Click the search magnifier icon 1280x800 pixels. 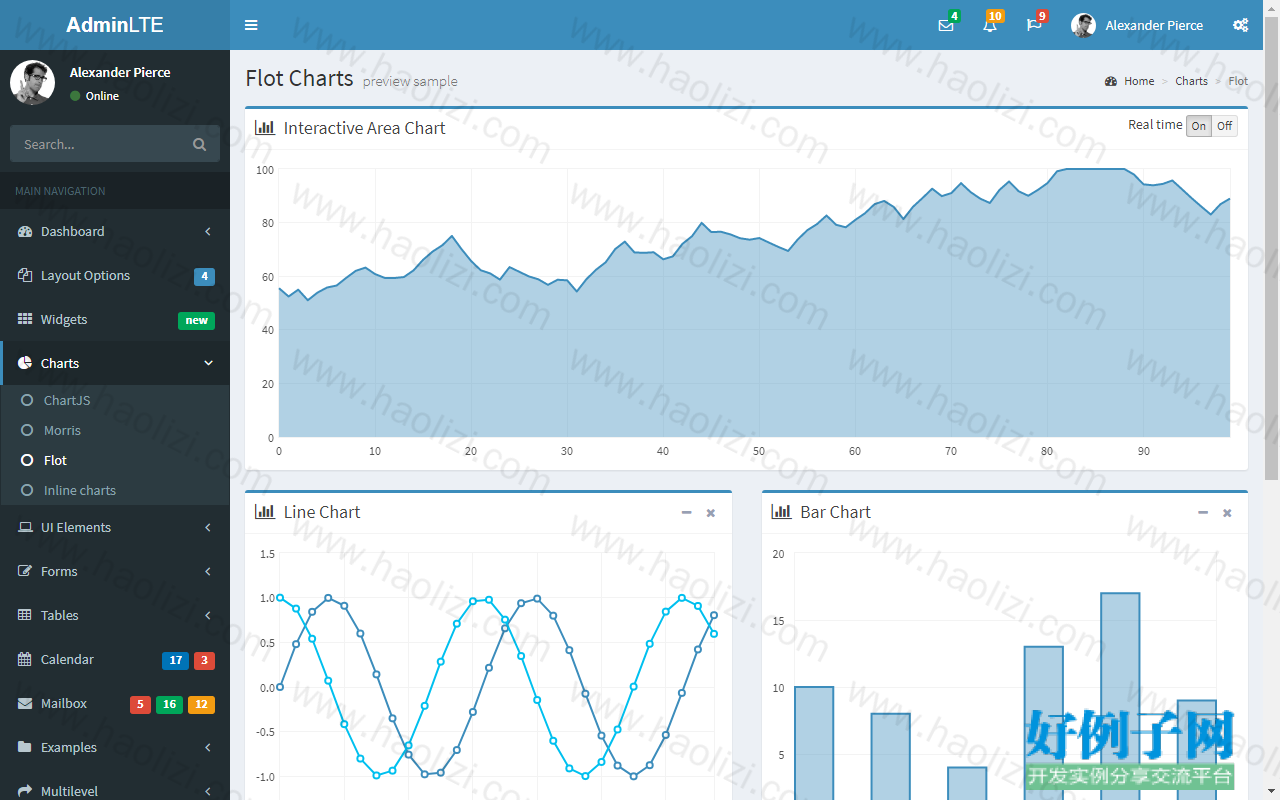(200, 144)
